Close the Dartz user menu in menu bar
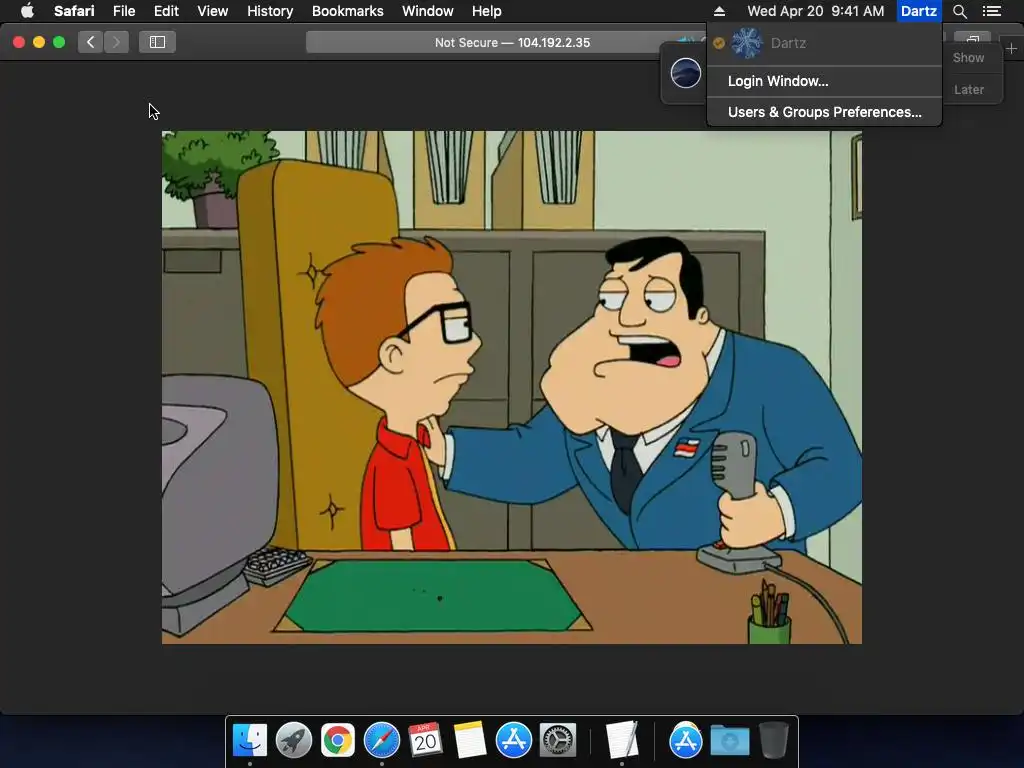 [x=919, y=11]
